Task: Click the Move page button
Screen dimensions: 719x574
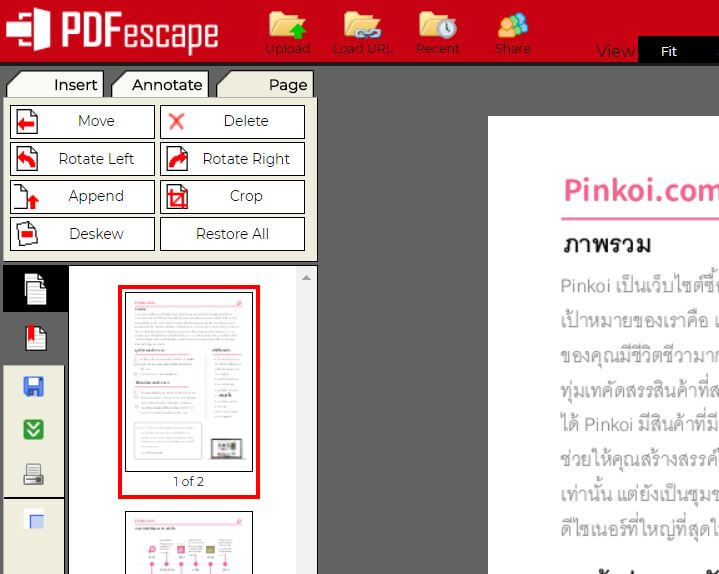Action: tap(83, 121)
